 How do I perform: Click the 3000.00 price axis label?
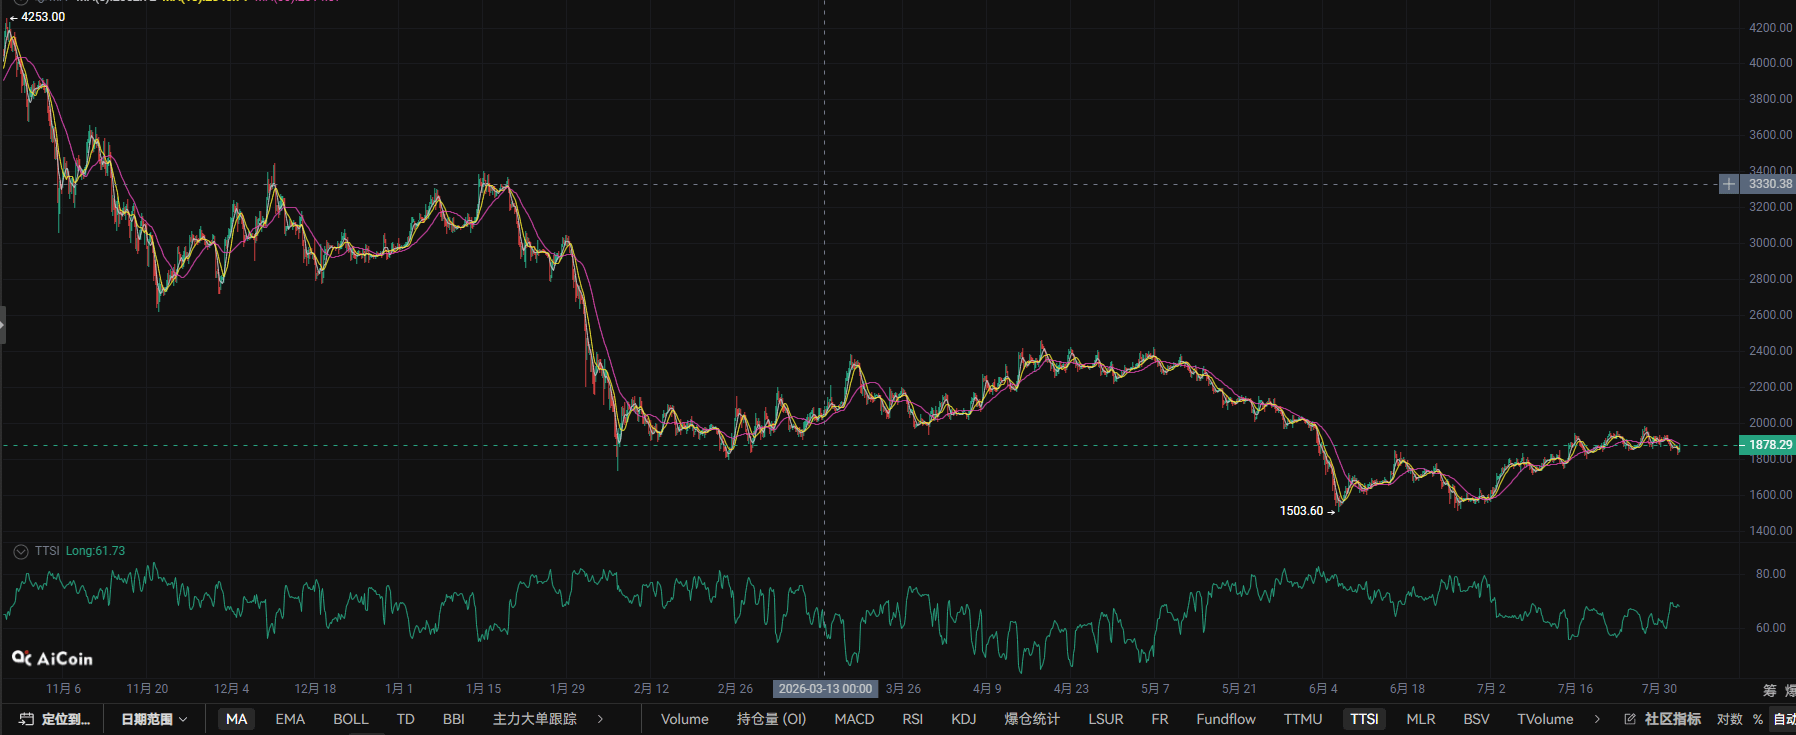(1770, 243)
